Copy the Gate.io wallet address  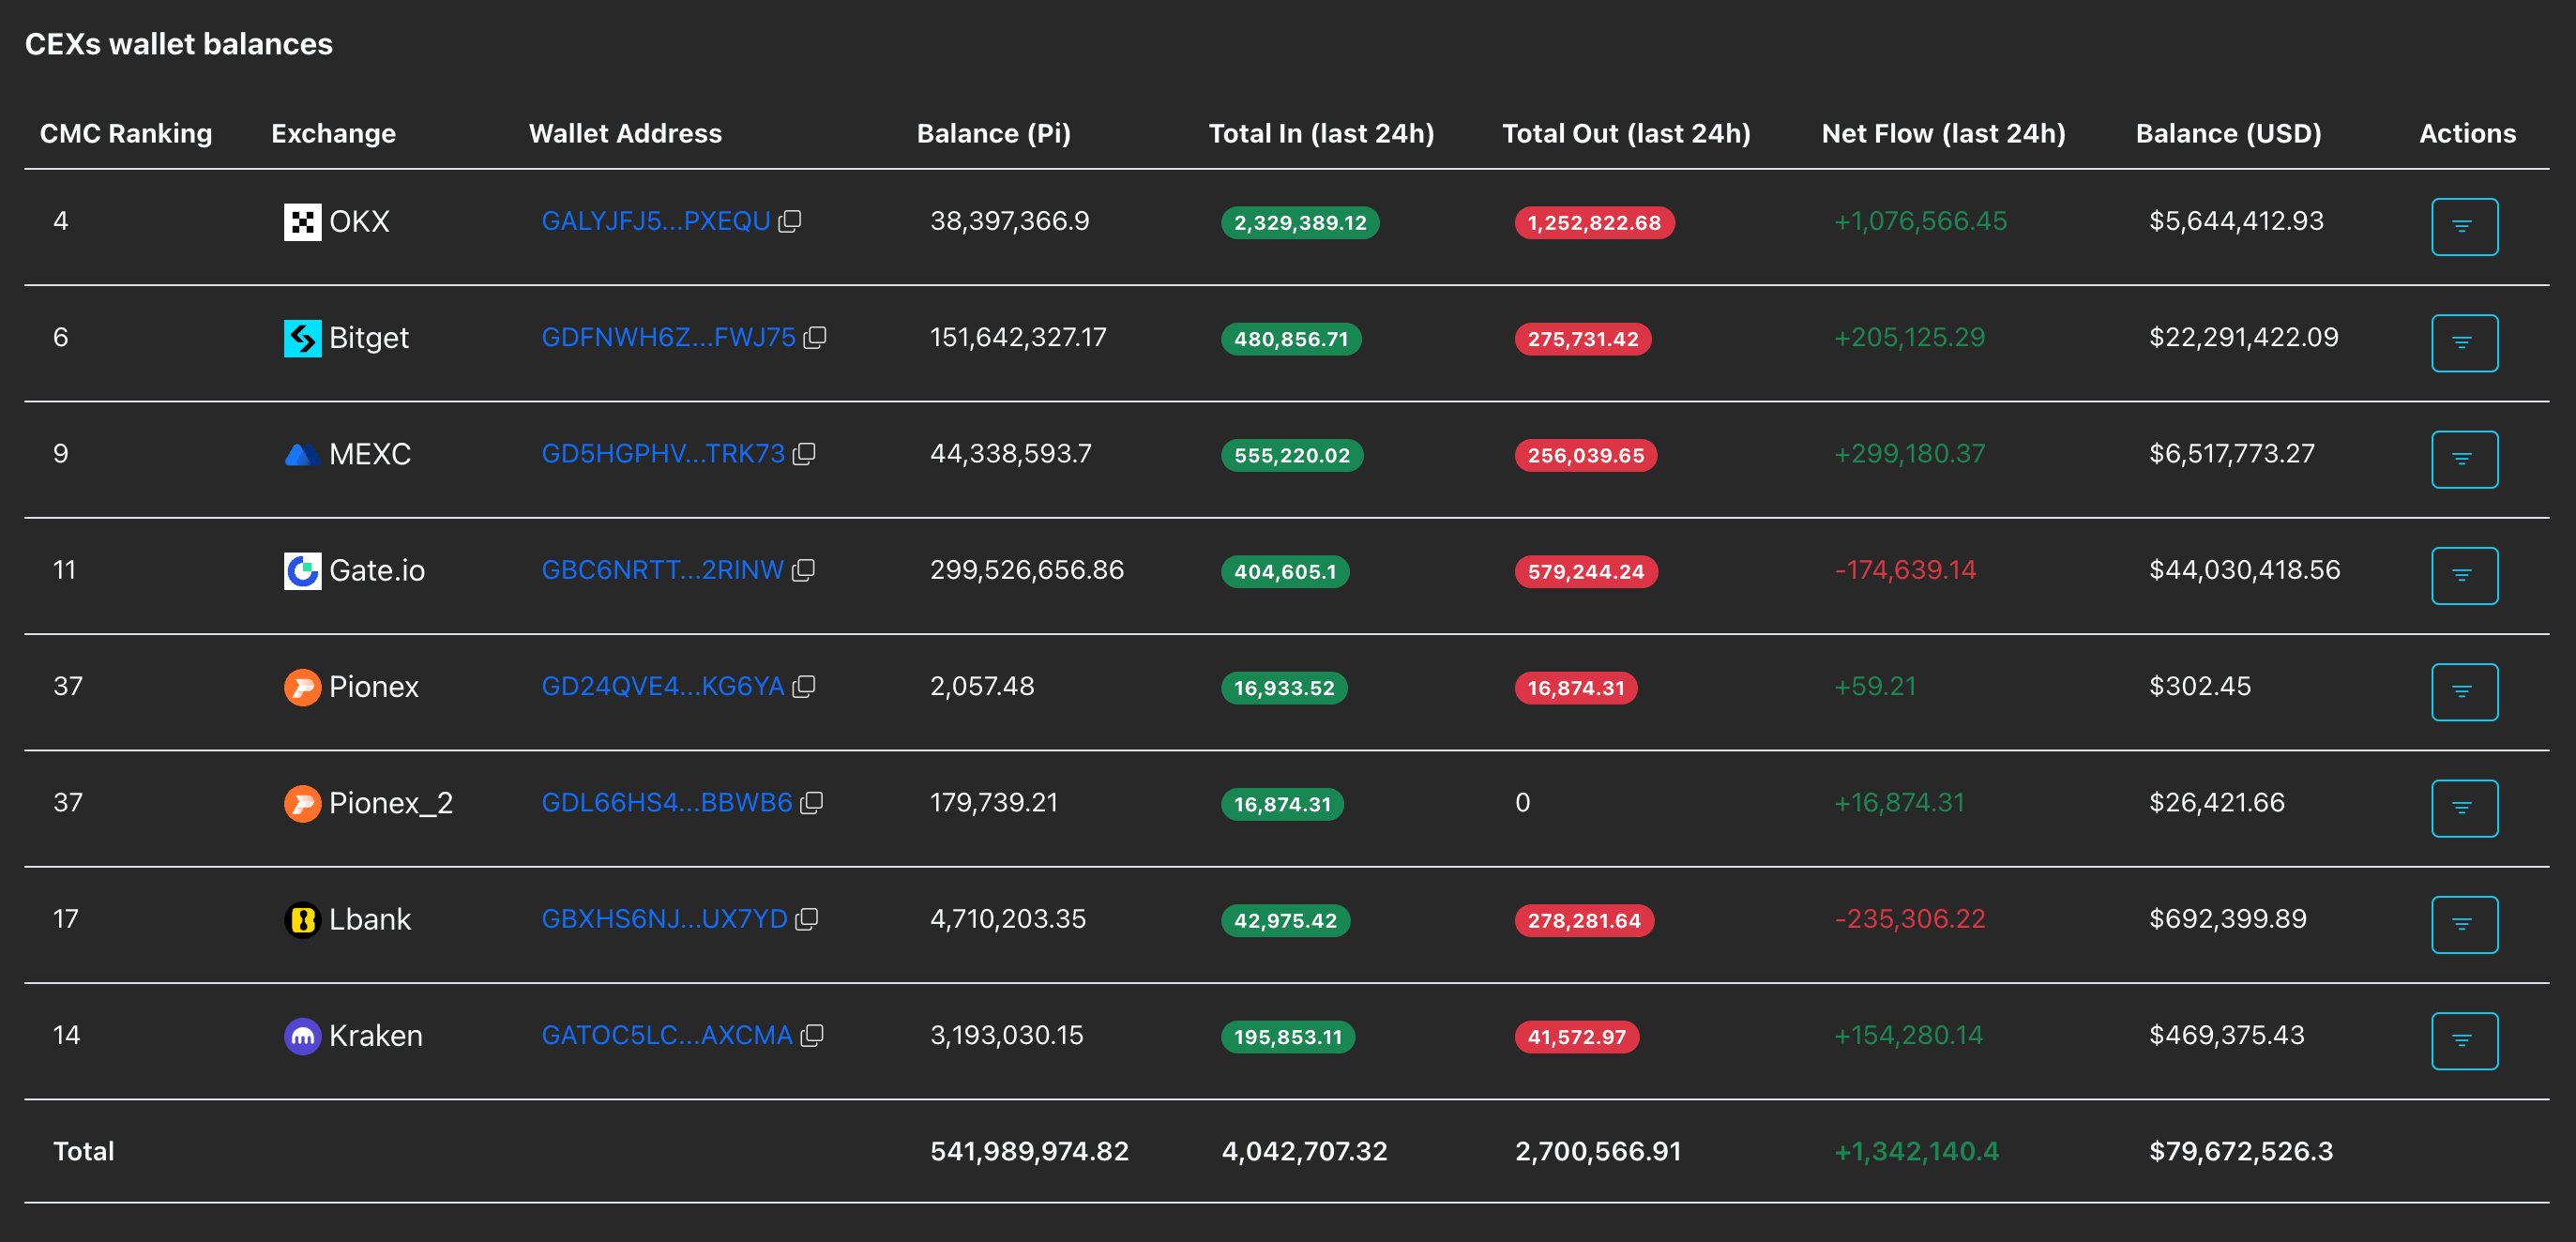pyautogui.click(x=803, y=570)
